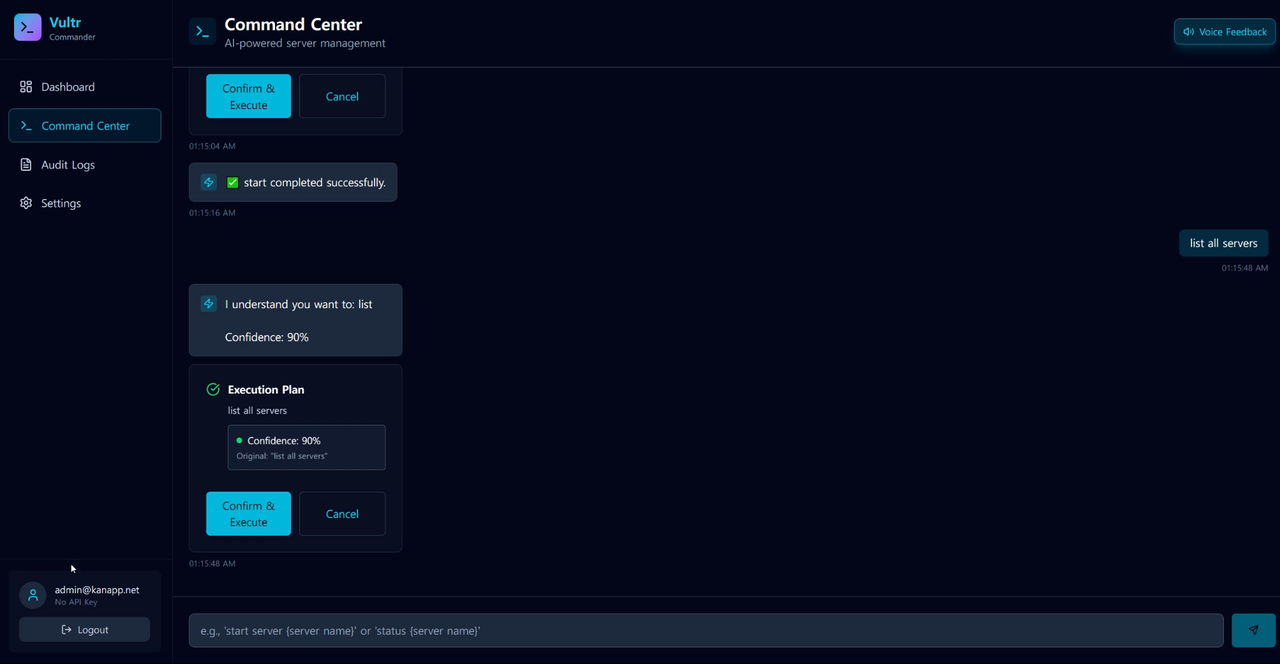This screenshot has width=1280, height=664.
Task: Log out of the admin account
Action: click(x=85, y=630)
